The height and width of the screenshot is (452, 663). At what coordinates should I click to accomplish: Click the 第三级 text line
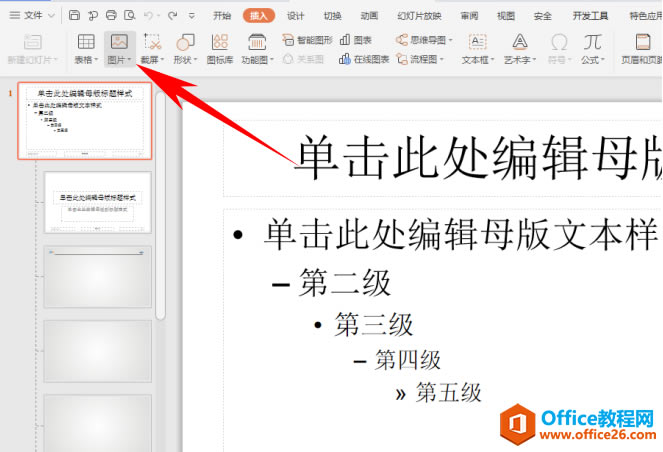[374, 325]
